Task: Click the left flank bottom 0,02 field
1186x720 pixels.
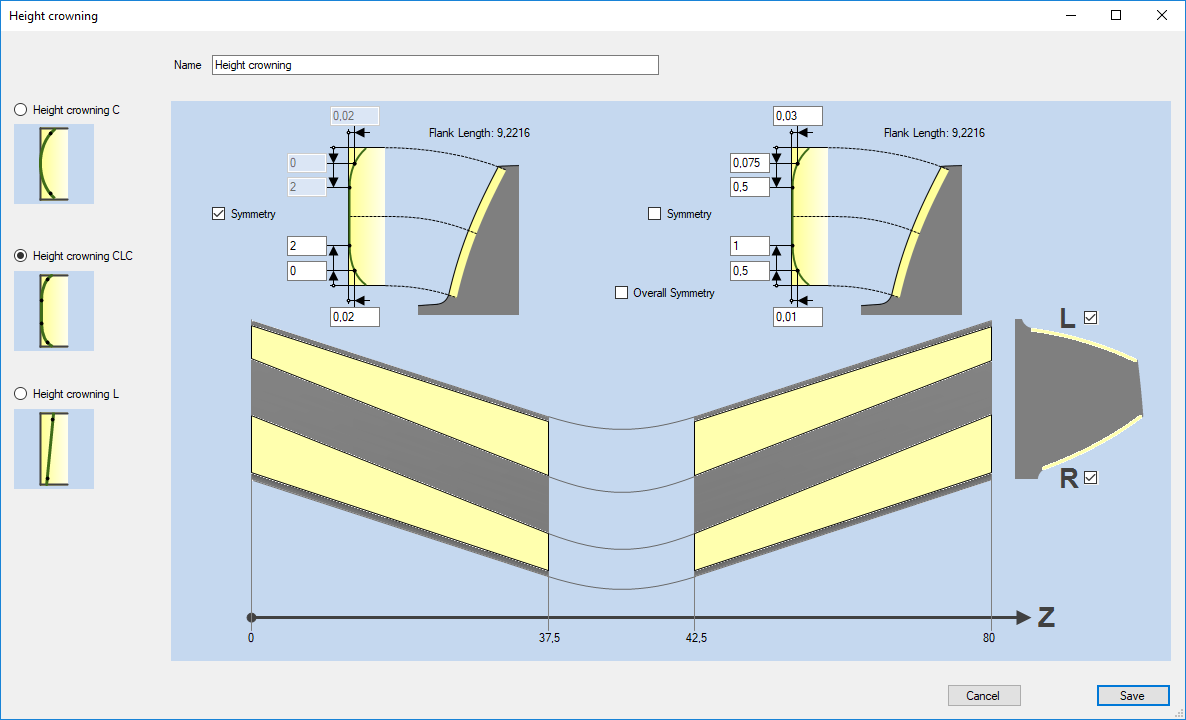Action: tap(355, 317)
